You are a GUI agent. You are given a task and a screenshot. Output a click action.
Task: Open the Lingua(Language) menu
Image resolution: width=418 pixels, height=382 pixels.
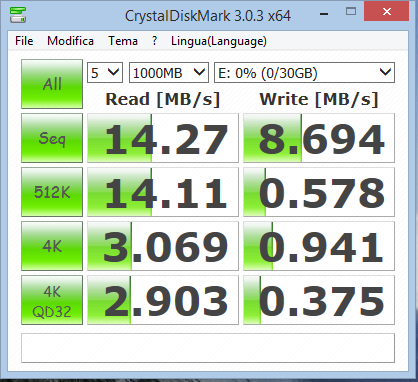[x=219, y=41]
